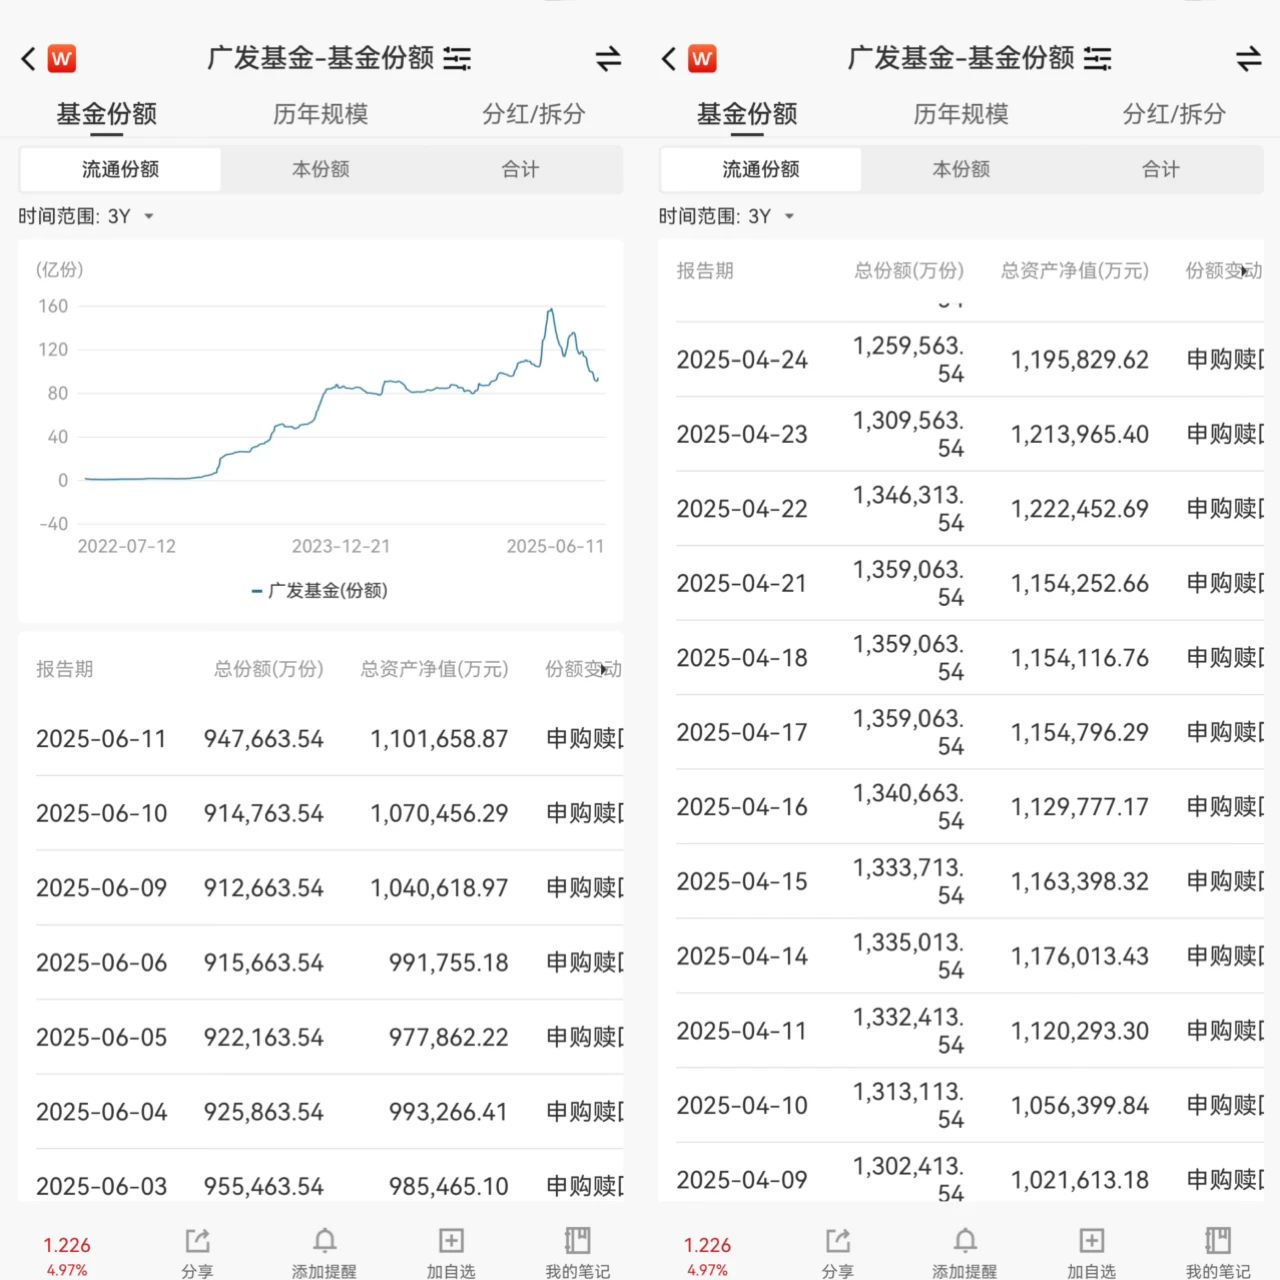1280x1280 pixels.
Task: Tap the back arrow in left panel
Action: pyautogui.click(x=28, y=59)
